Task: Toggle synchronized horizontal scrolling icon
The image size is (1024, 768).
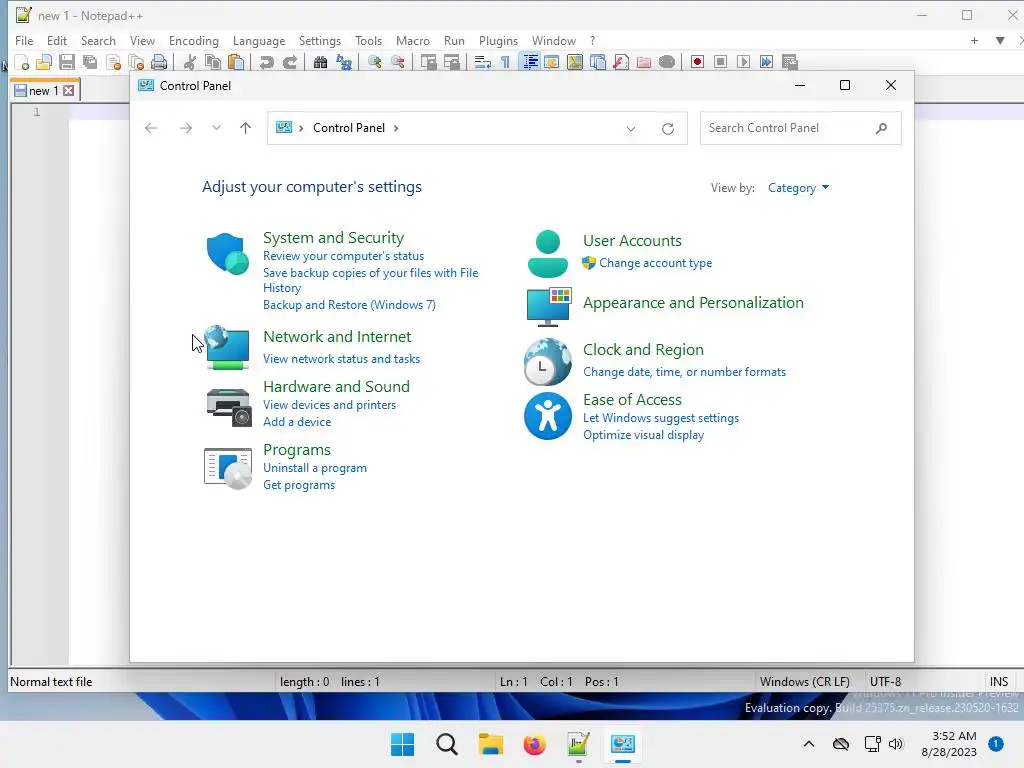Action: click(452, 62)
